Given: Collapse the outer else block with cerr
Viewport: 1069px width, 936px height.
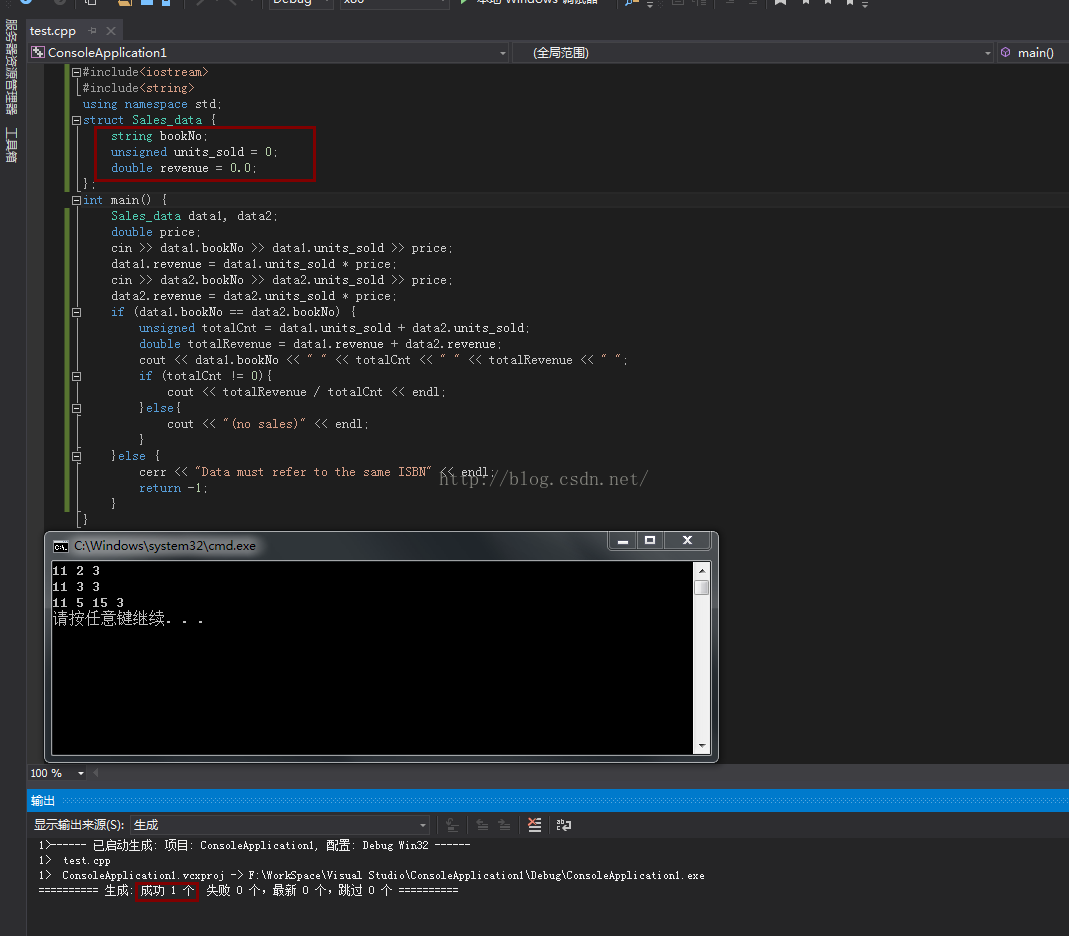Looking at the screenshot, I should [76, 457].
